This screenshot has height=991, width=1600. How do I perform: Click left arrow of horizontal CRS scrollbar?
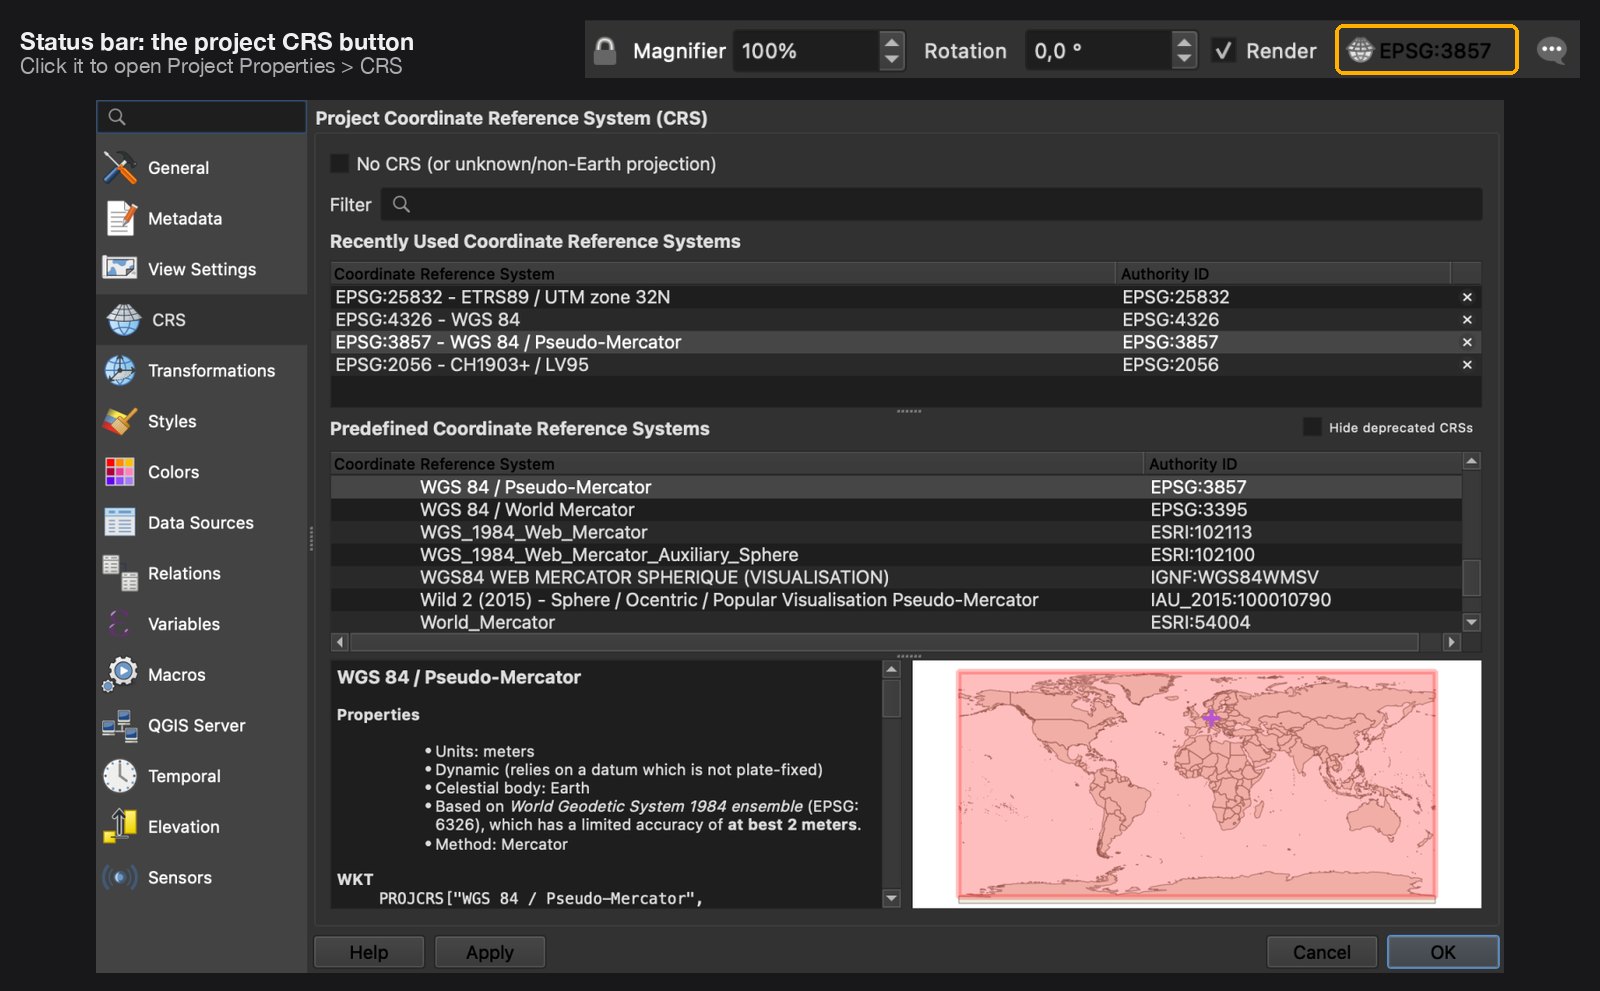pyautogui.click(x=340, y=642)
